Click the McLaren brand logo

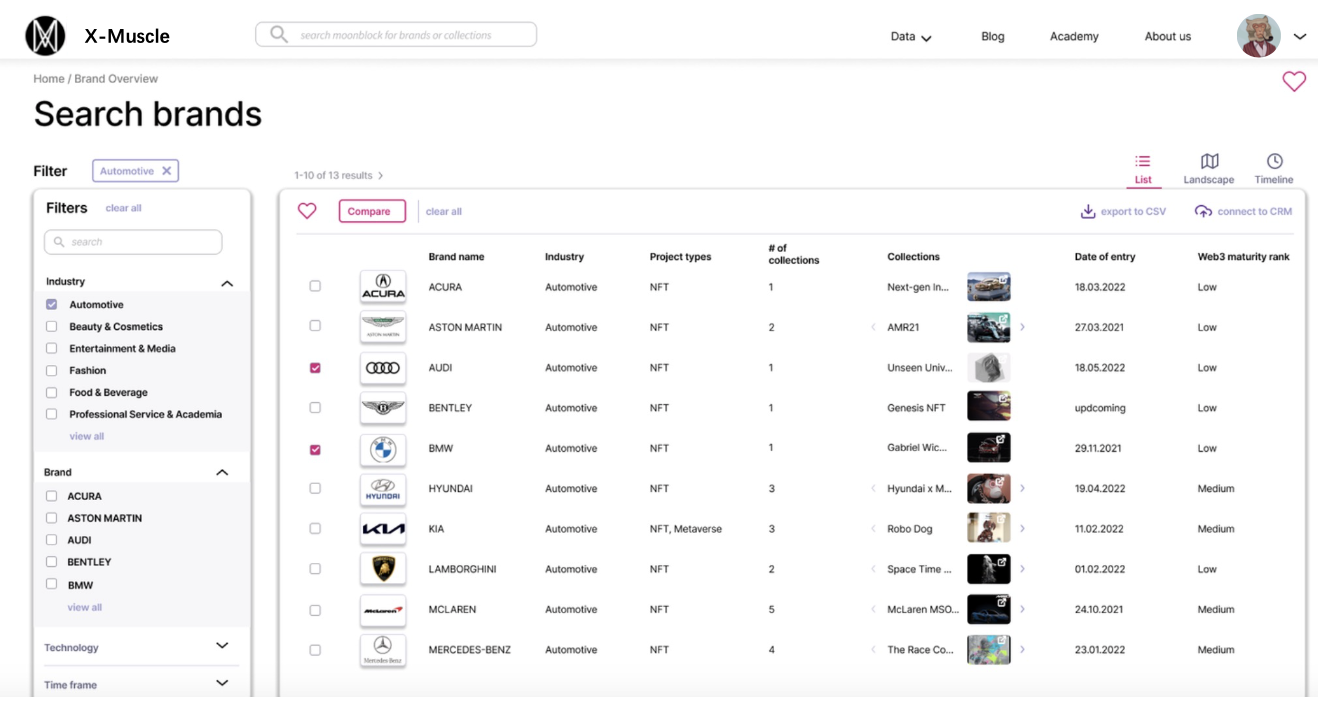[383, 610]
